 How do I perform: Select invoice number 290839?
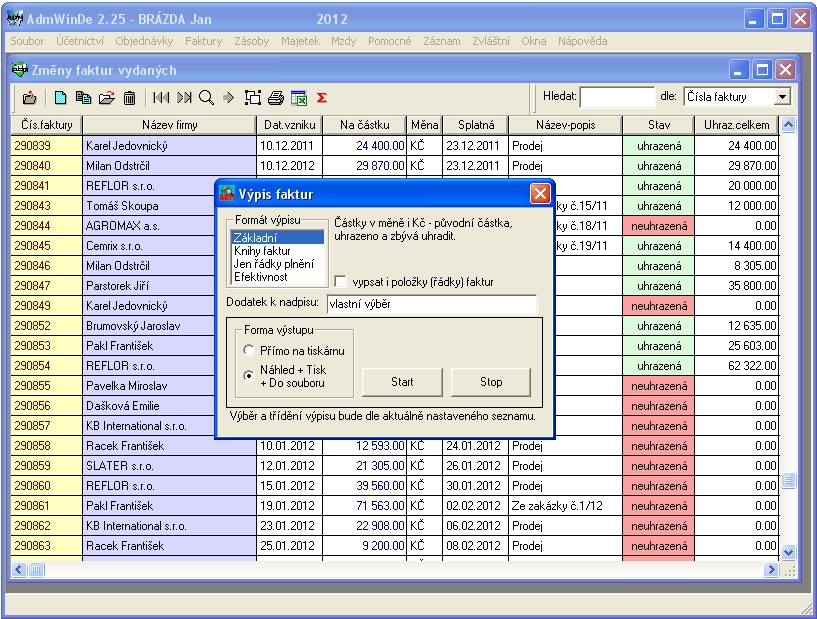click(46, 146)
